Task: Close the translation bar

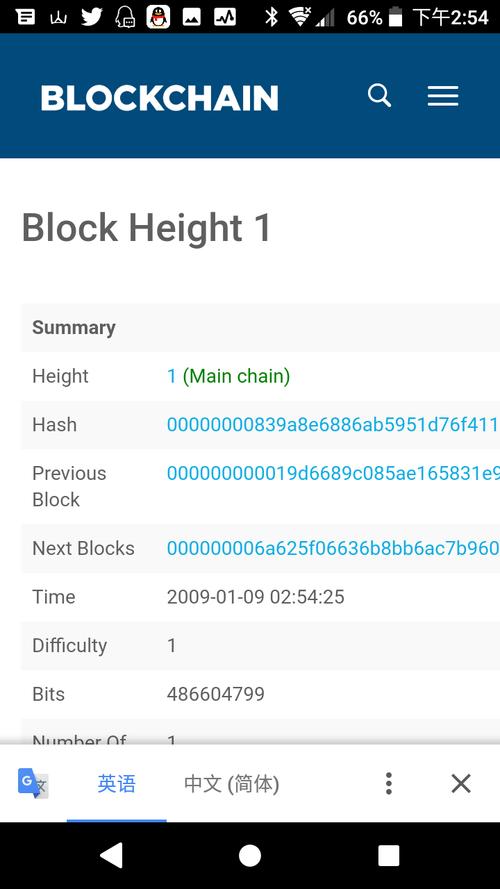Action: click(461, 784)
